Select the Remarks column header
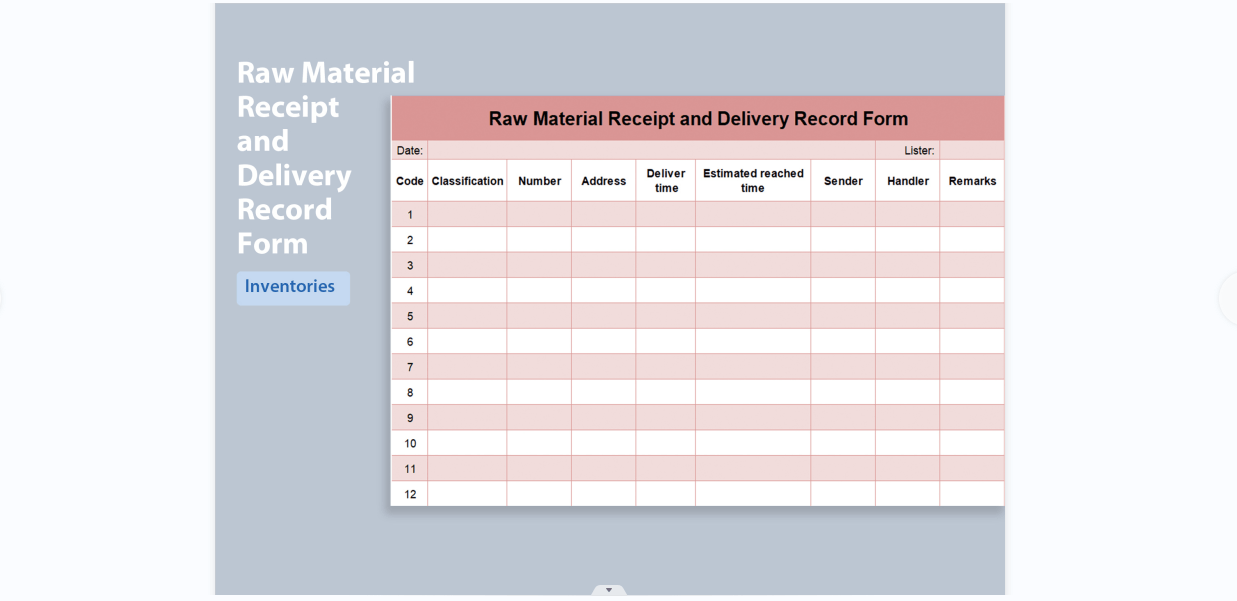This screenshot has height=601, width=1237. tap(971, 181)
